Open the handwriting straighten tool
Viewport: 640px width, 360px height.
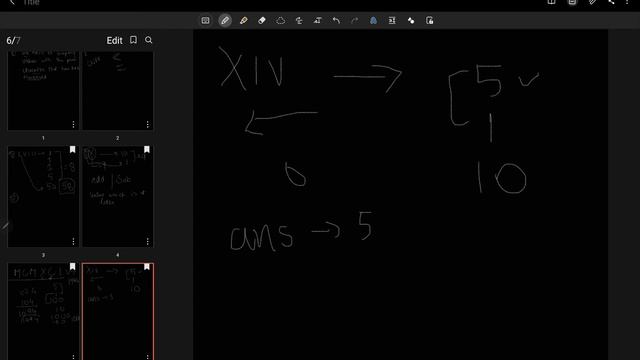(299, 20)
